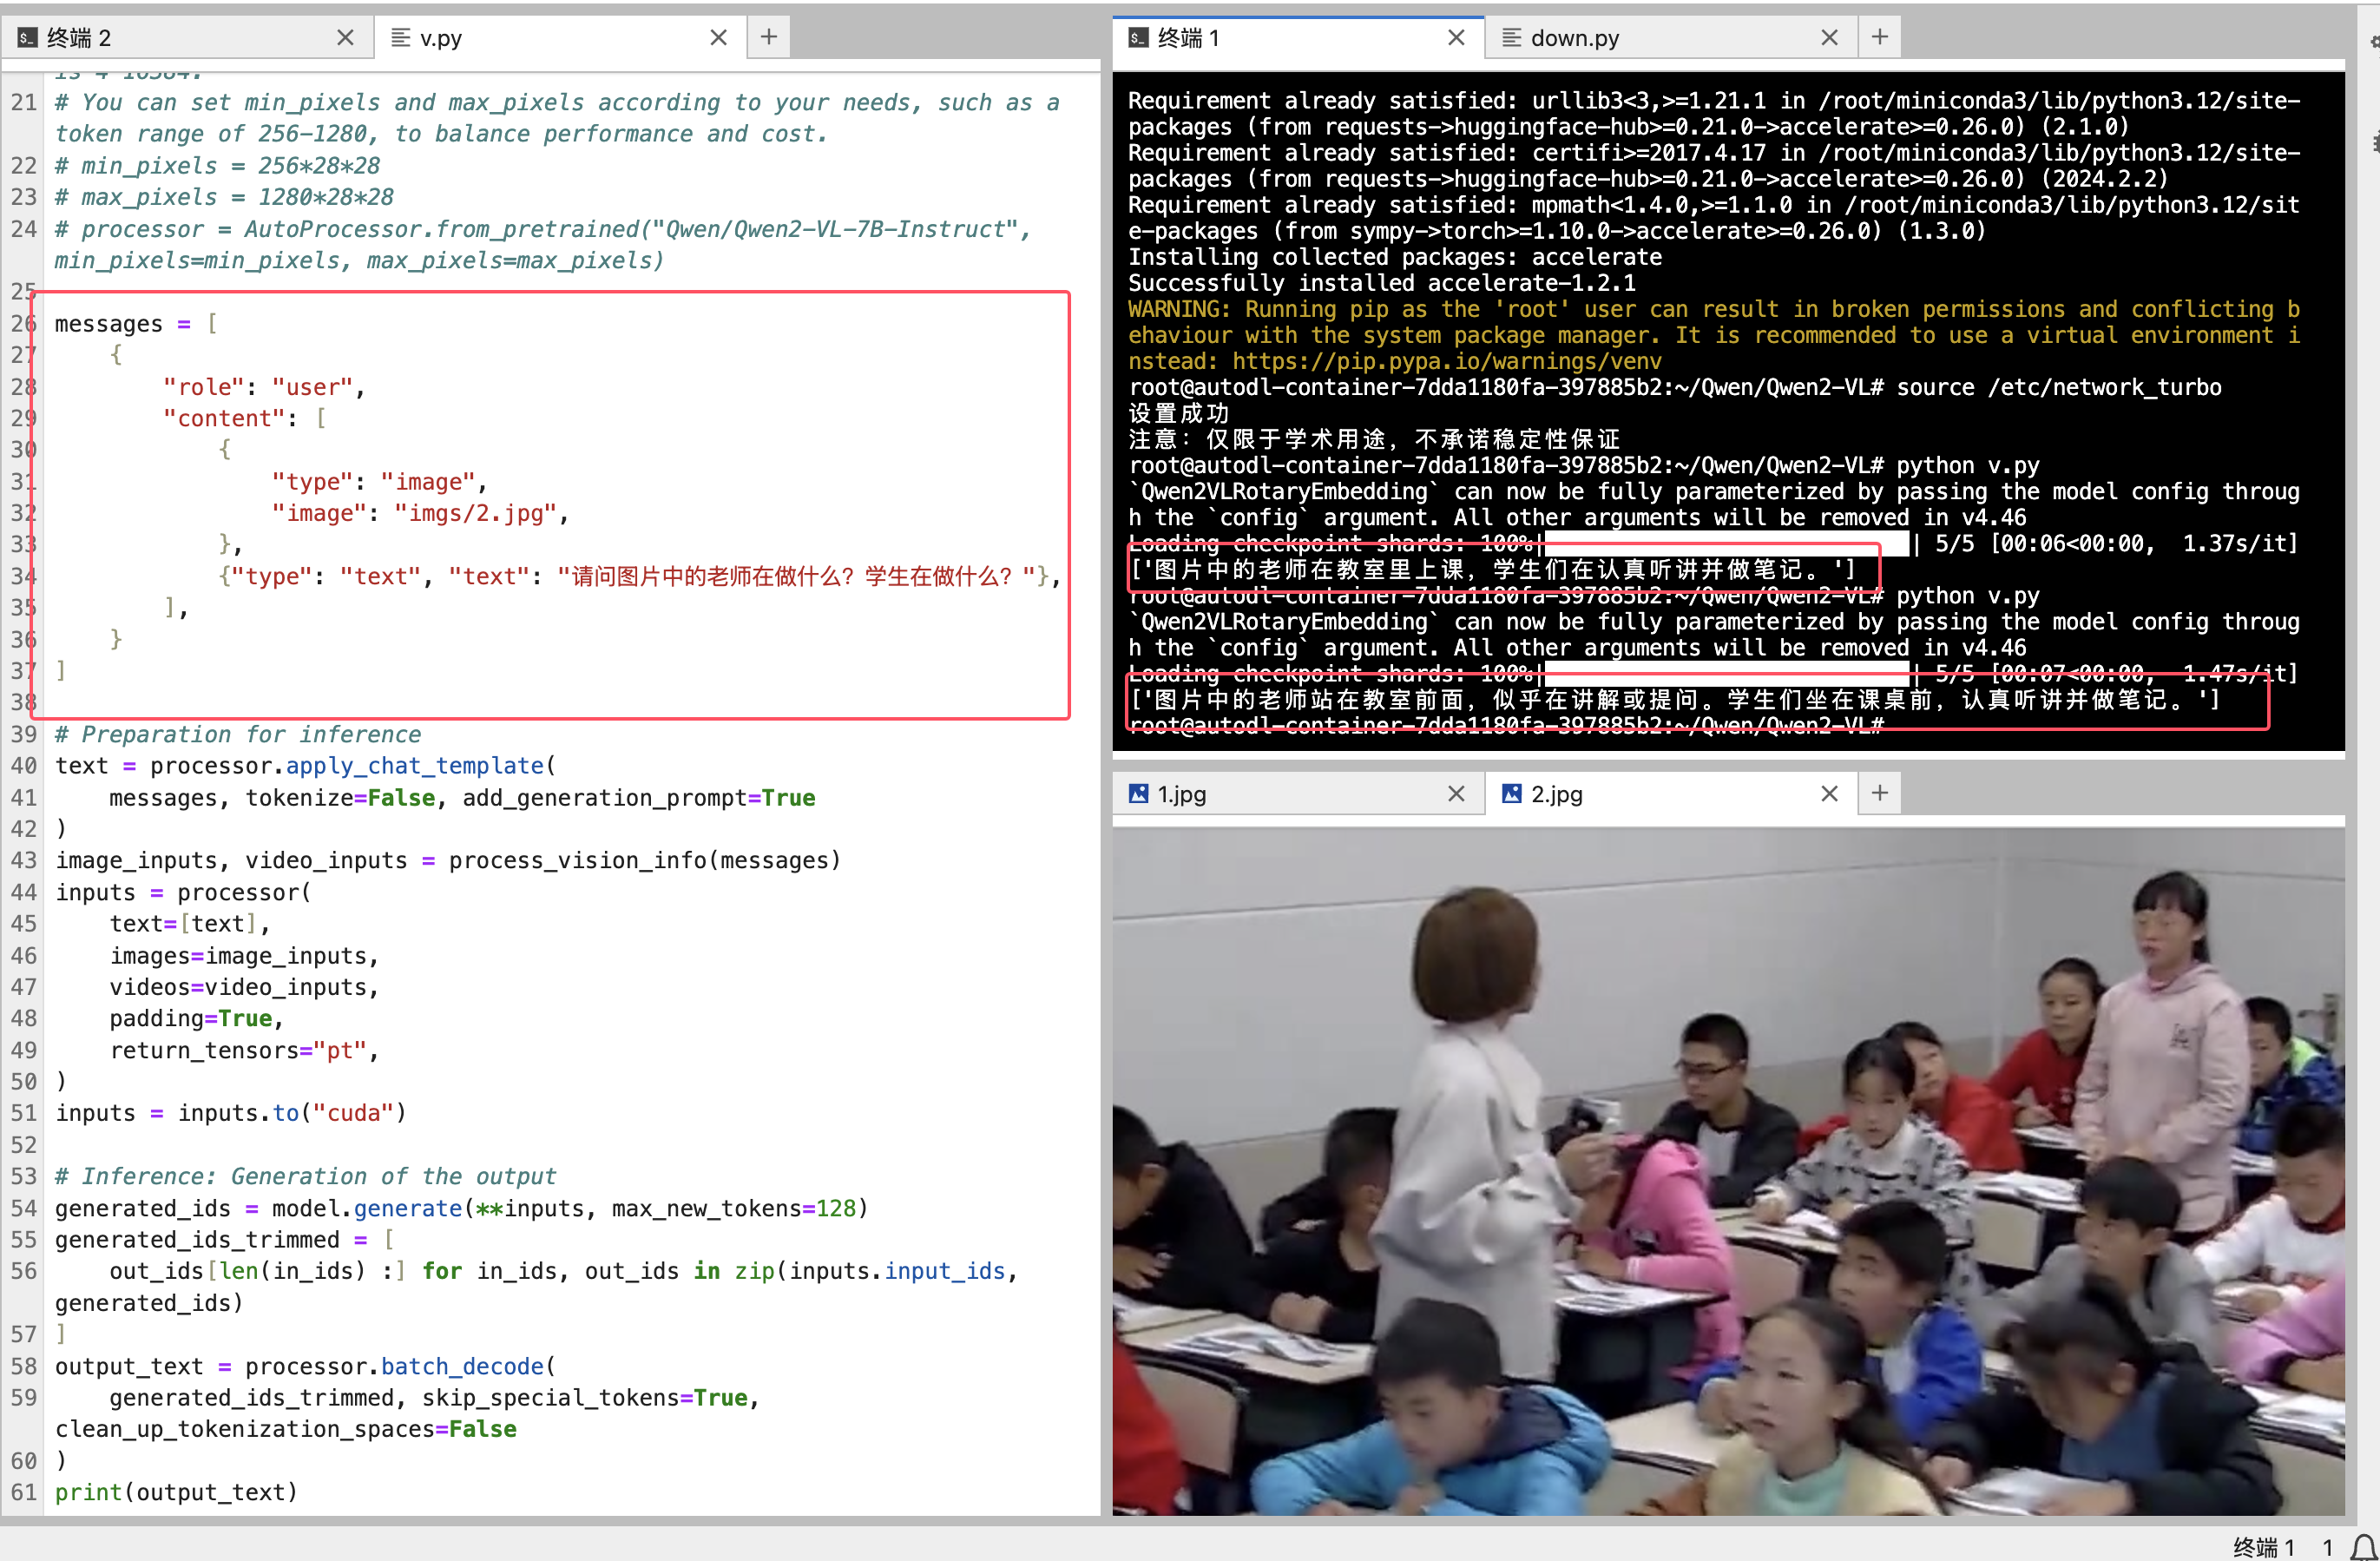Click the terminal icon on 终端 1 tab
The height and width of the screenshot is (1561, 2380).
pyautogui.click(x=1138, y=38)
